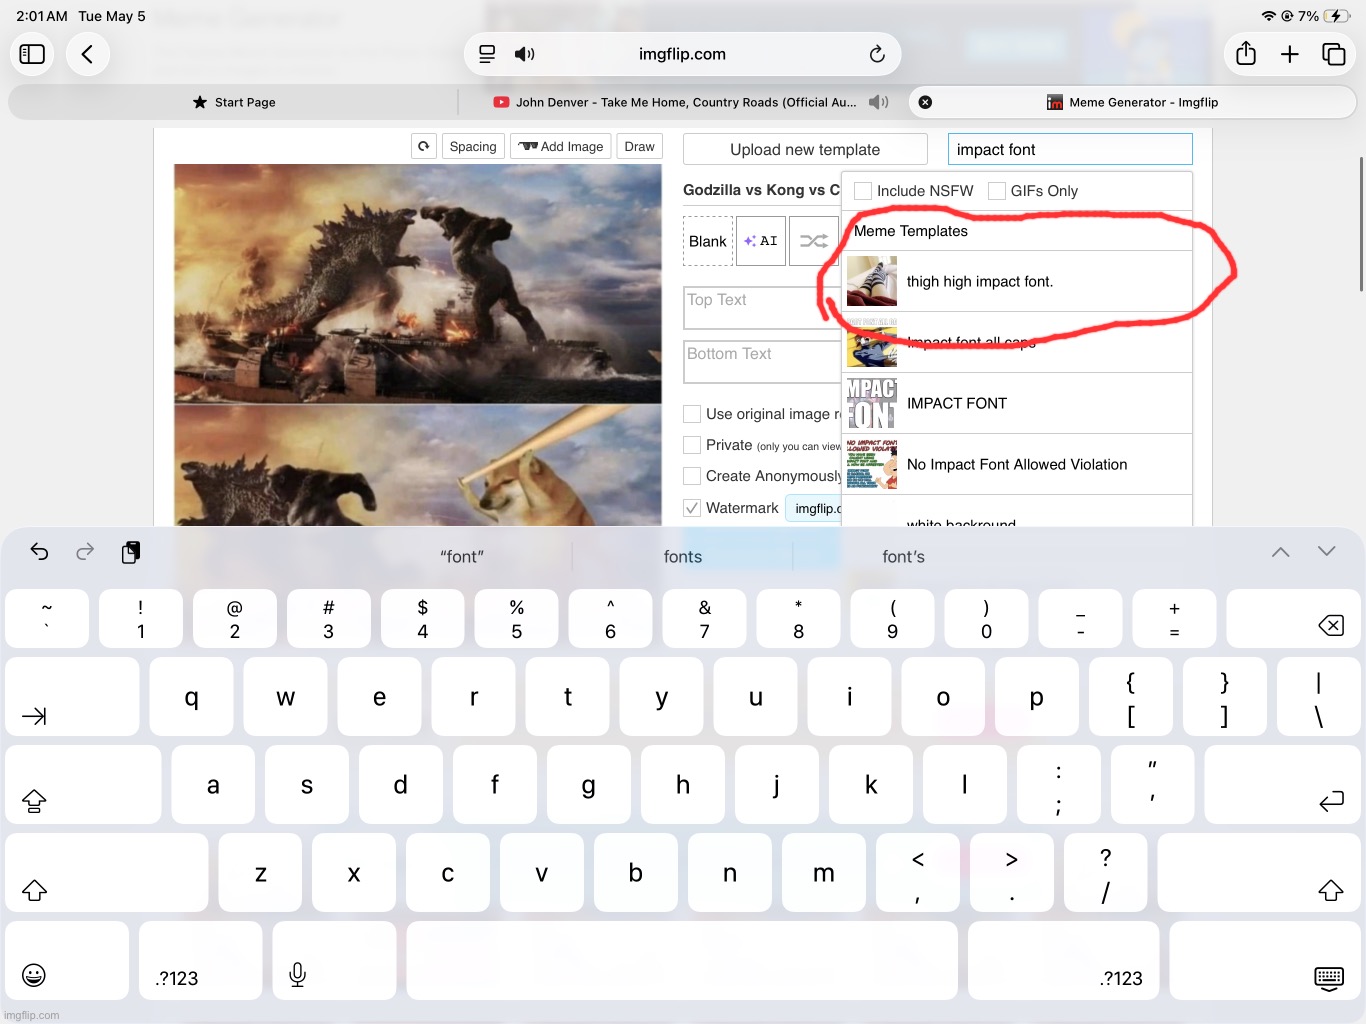Select the IMPACT FONT template
Image resolution: width=1366 pixels, height=1024 pixels.
coord(1017,403)
